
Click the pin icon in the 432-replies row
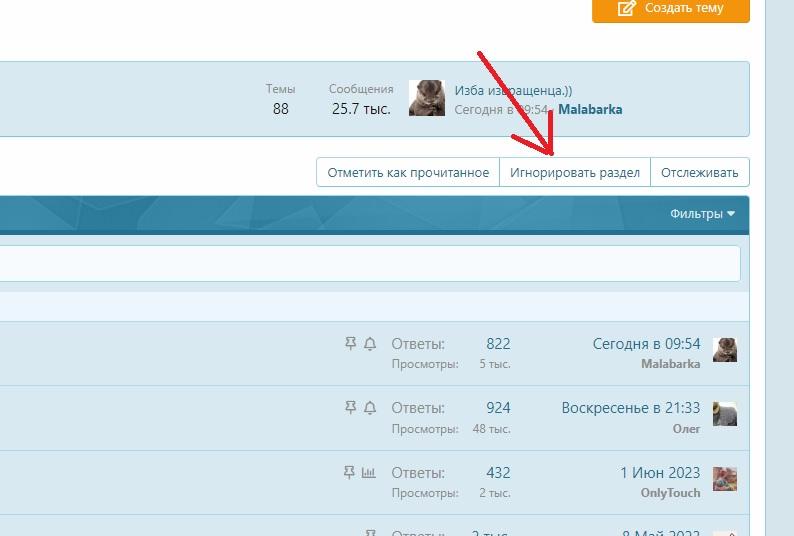coord(349,472)
